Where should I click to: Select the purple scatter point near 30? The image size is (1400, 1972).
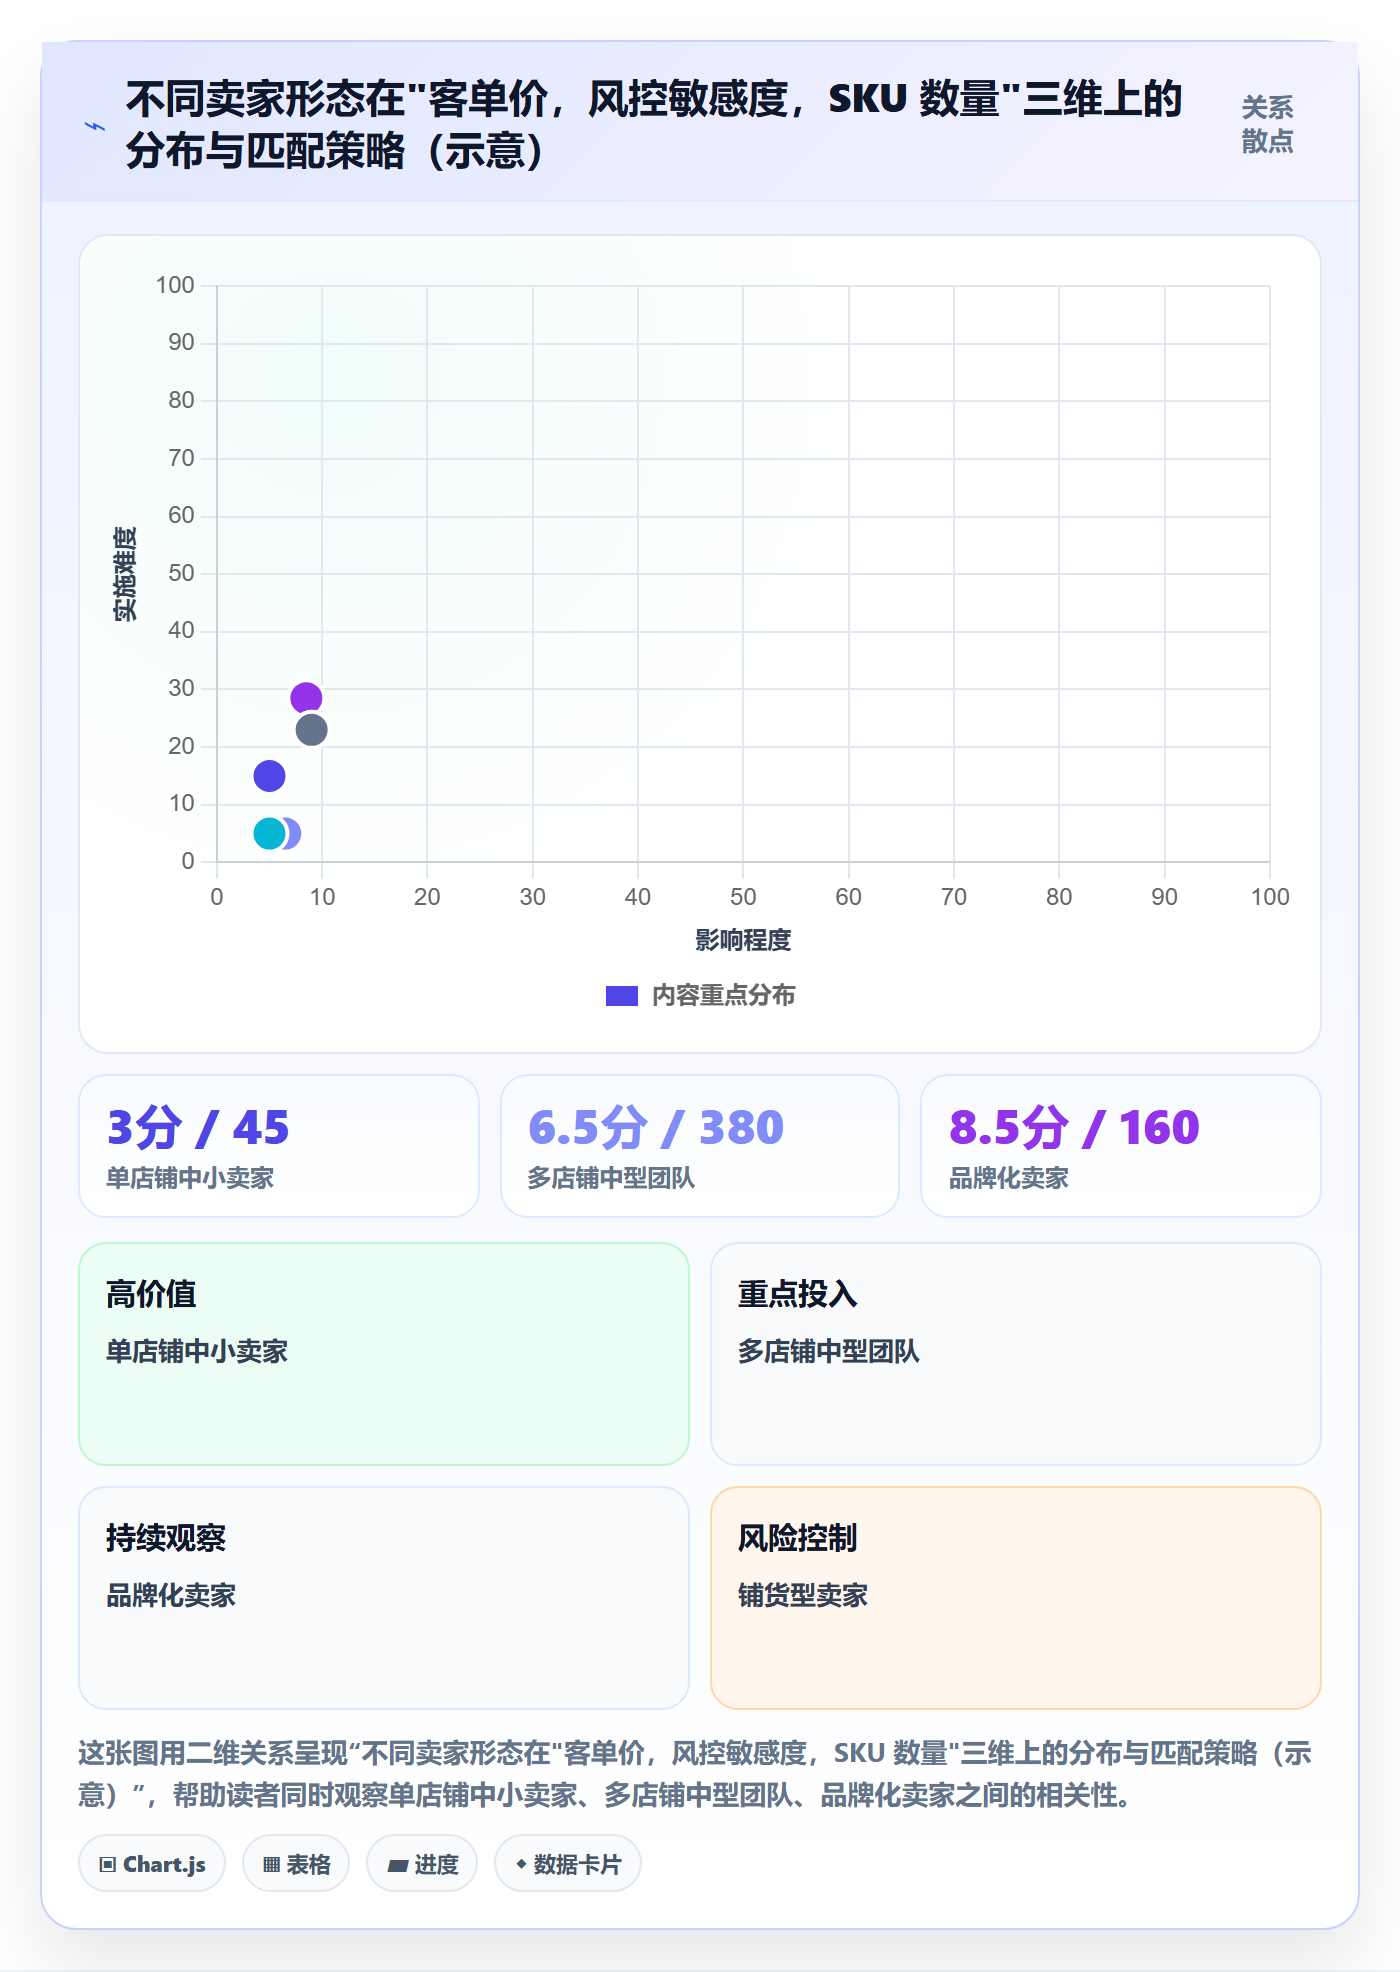click(306, 698)
